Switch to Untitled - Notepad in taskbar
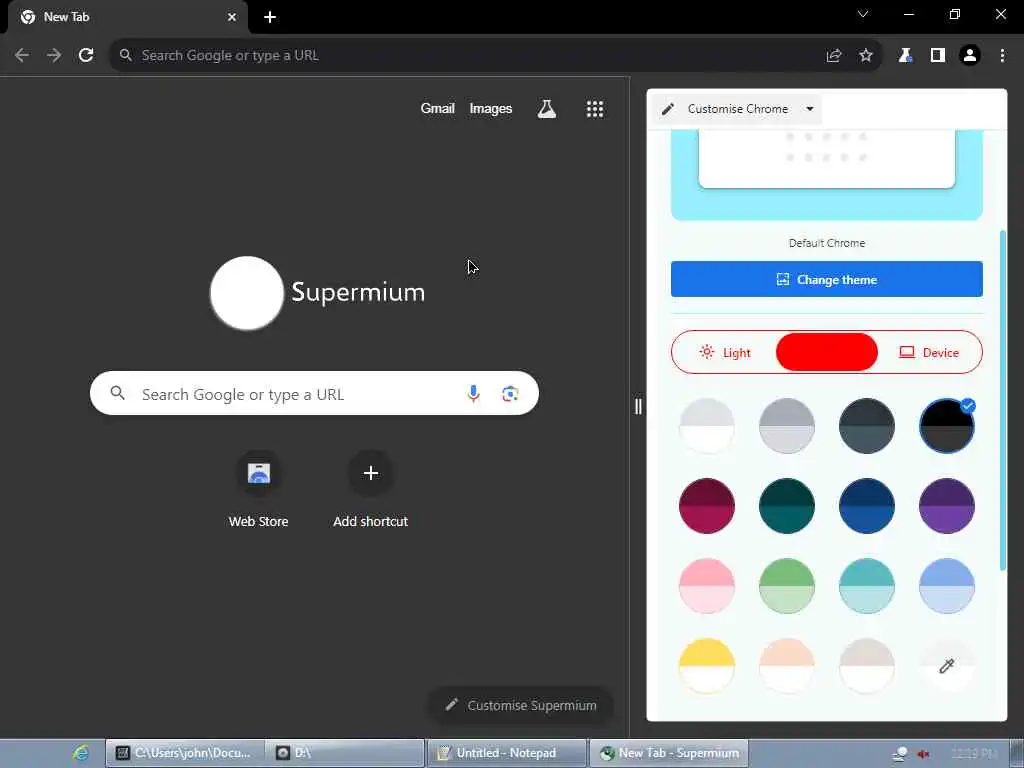Screen dimensions: 1024x768 [507, 753]
